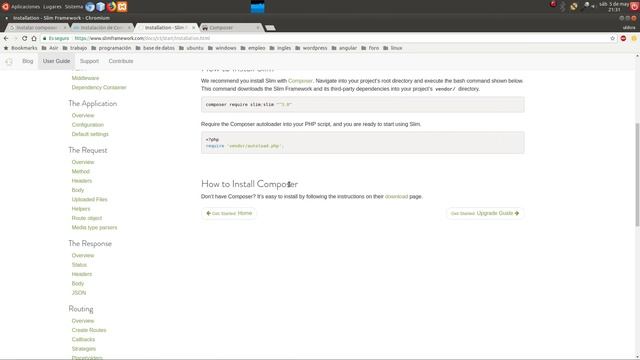Open the 'base de datos' bookmarks folder
Screen dimensions: 640x360
point(155,48)
